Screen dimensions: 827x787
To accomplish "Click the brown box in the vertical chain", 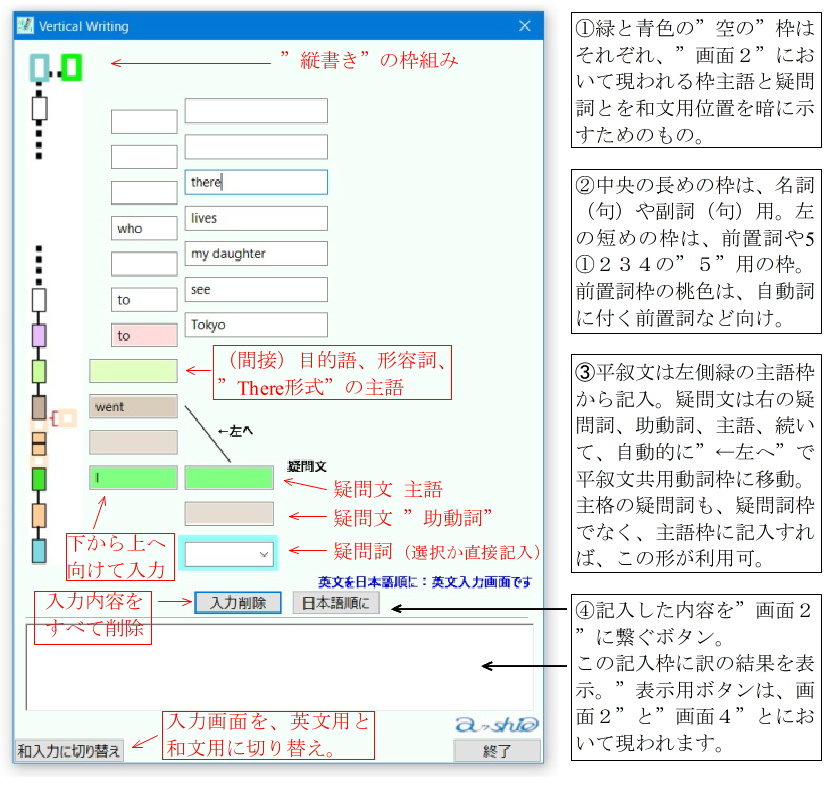I will (x=39, y=407).
